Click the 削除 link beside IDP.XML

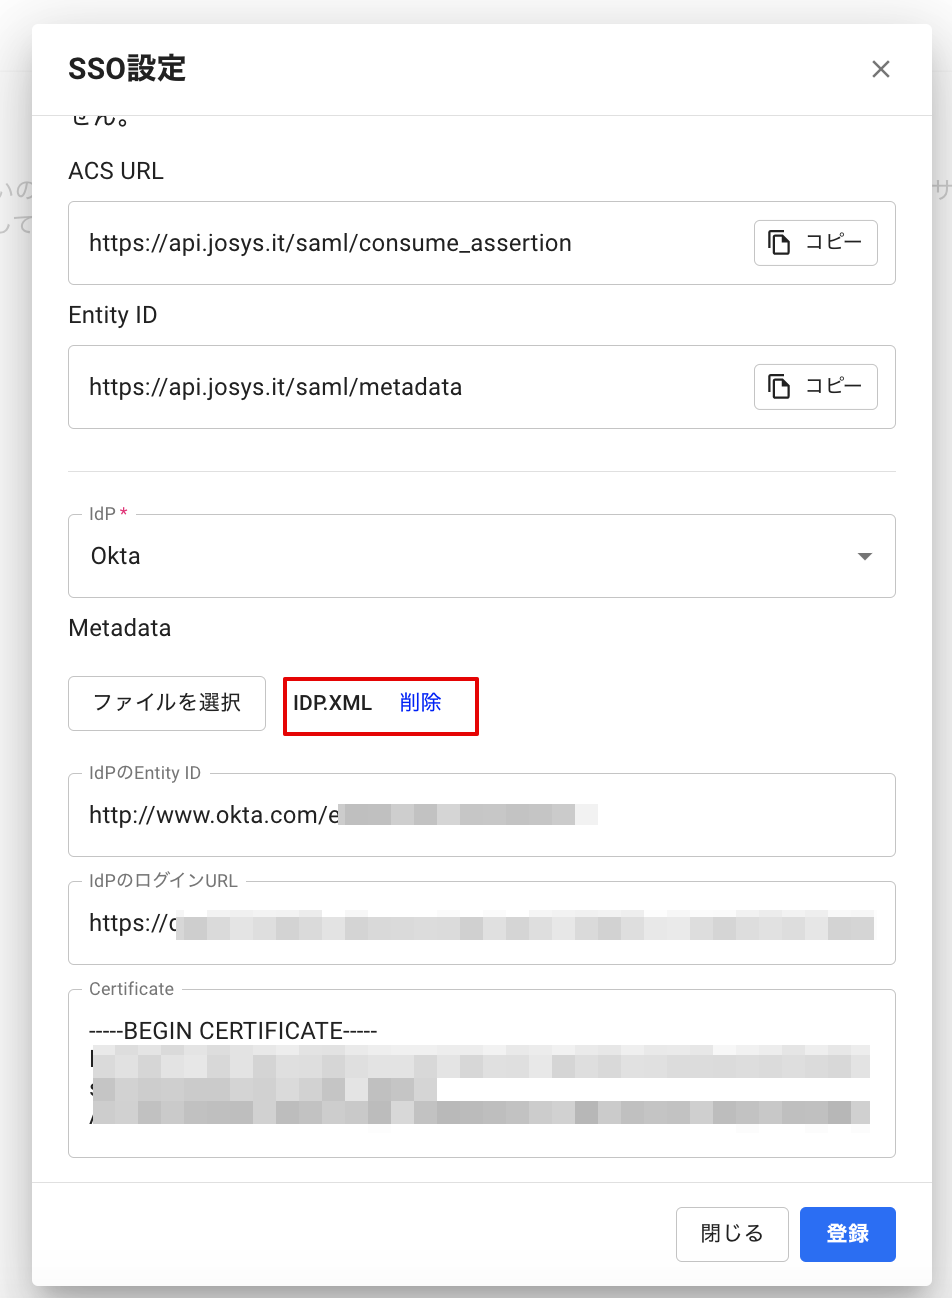pos(420,703)
